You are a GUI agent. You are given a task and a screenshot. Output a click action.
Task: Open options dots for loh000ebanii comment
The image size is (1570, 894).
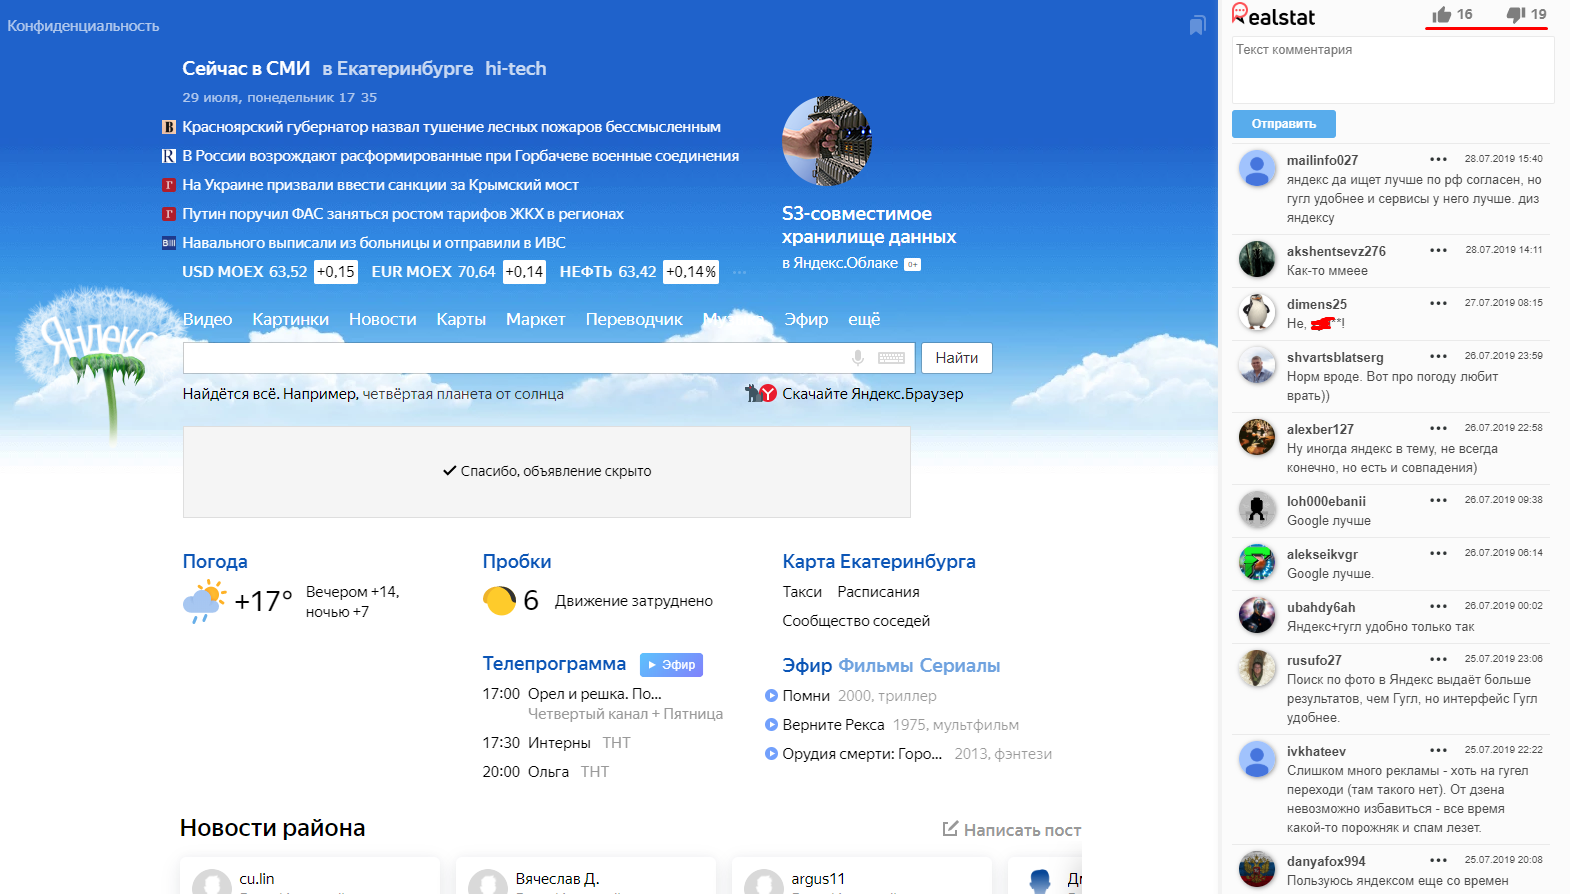pyautogui.click(x=1438, y=500)
